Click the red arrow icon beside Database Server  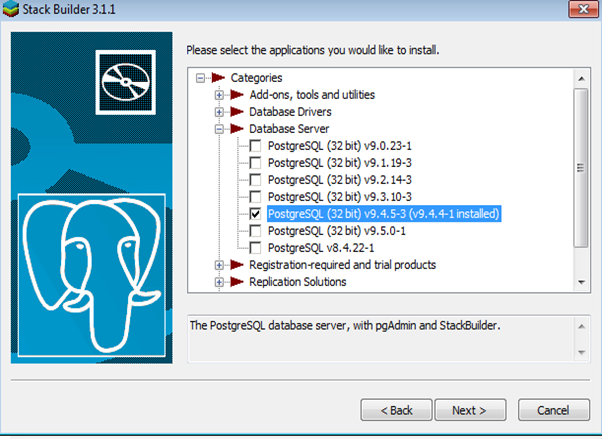coord(237,129)
